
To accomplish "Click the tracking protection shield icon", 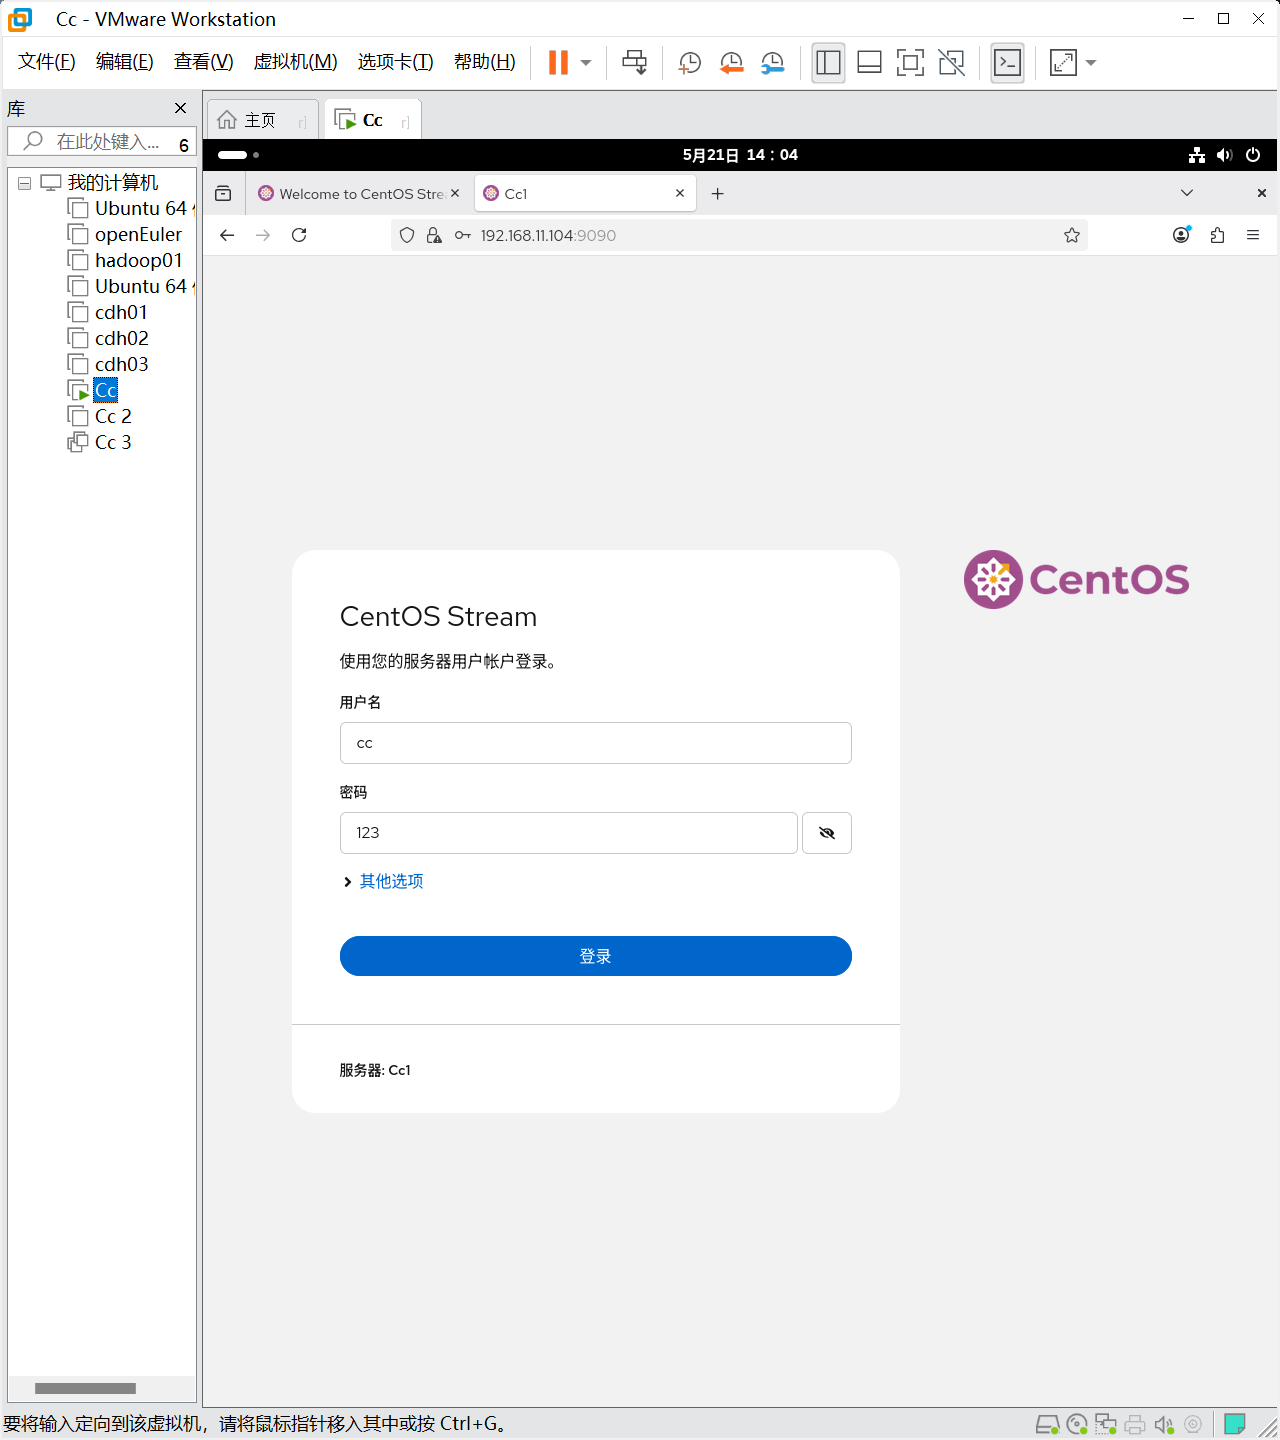I will [407, 235].
